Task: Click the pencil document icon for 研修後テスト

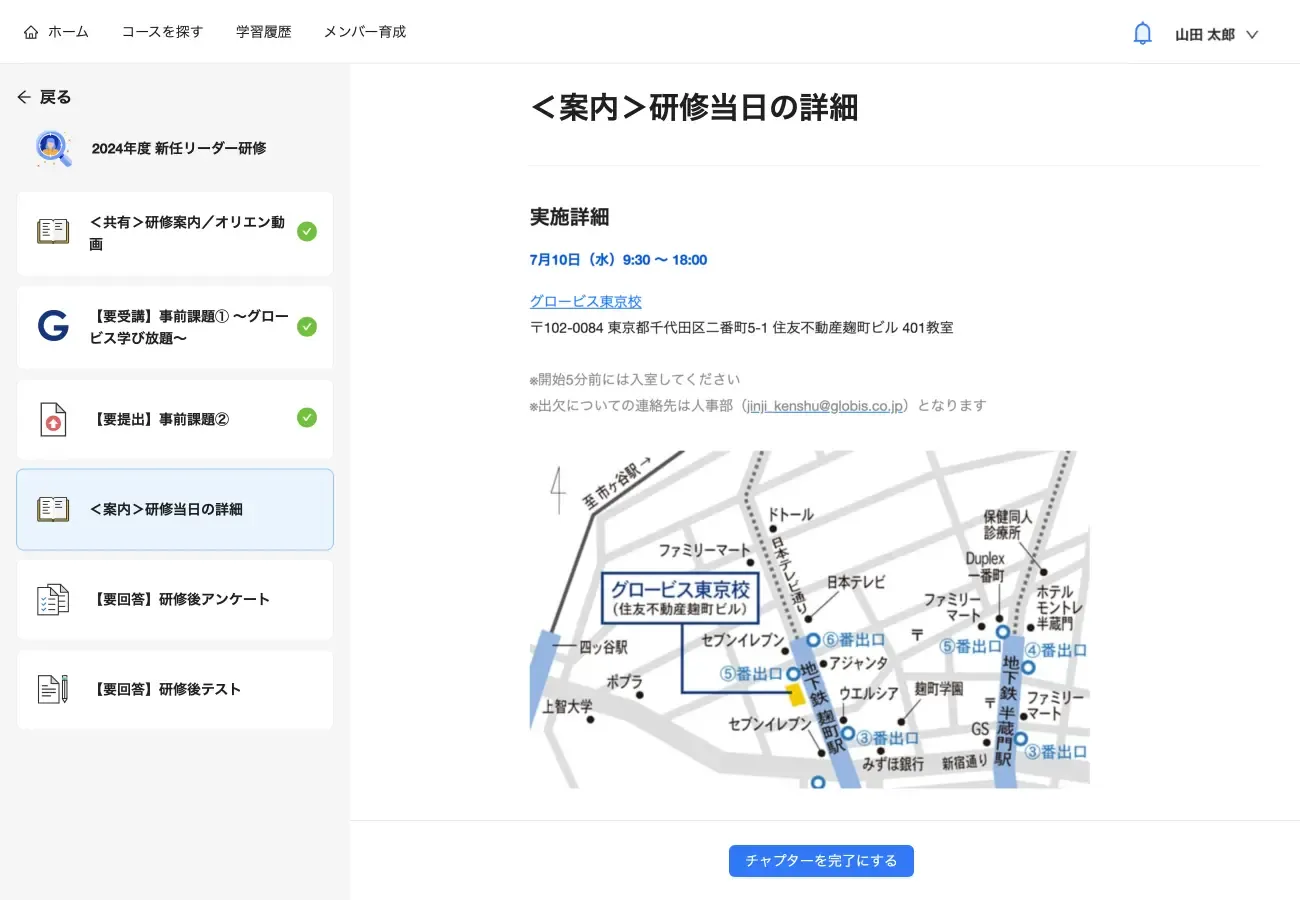Action: coord(53,689)
